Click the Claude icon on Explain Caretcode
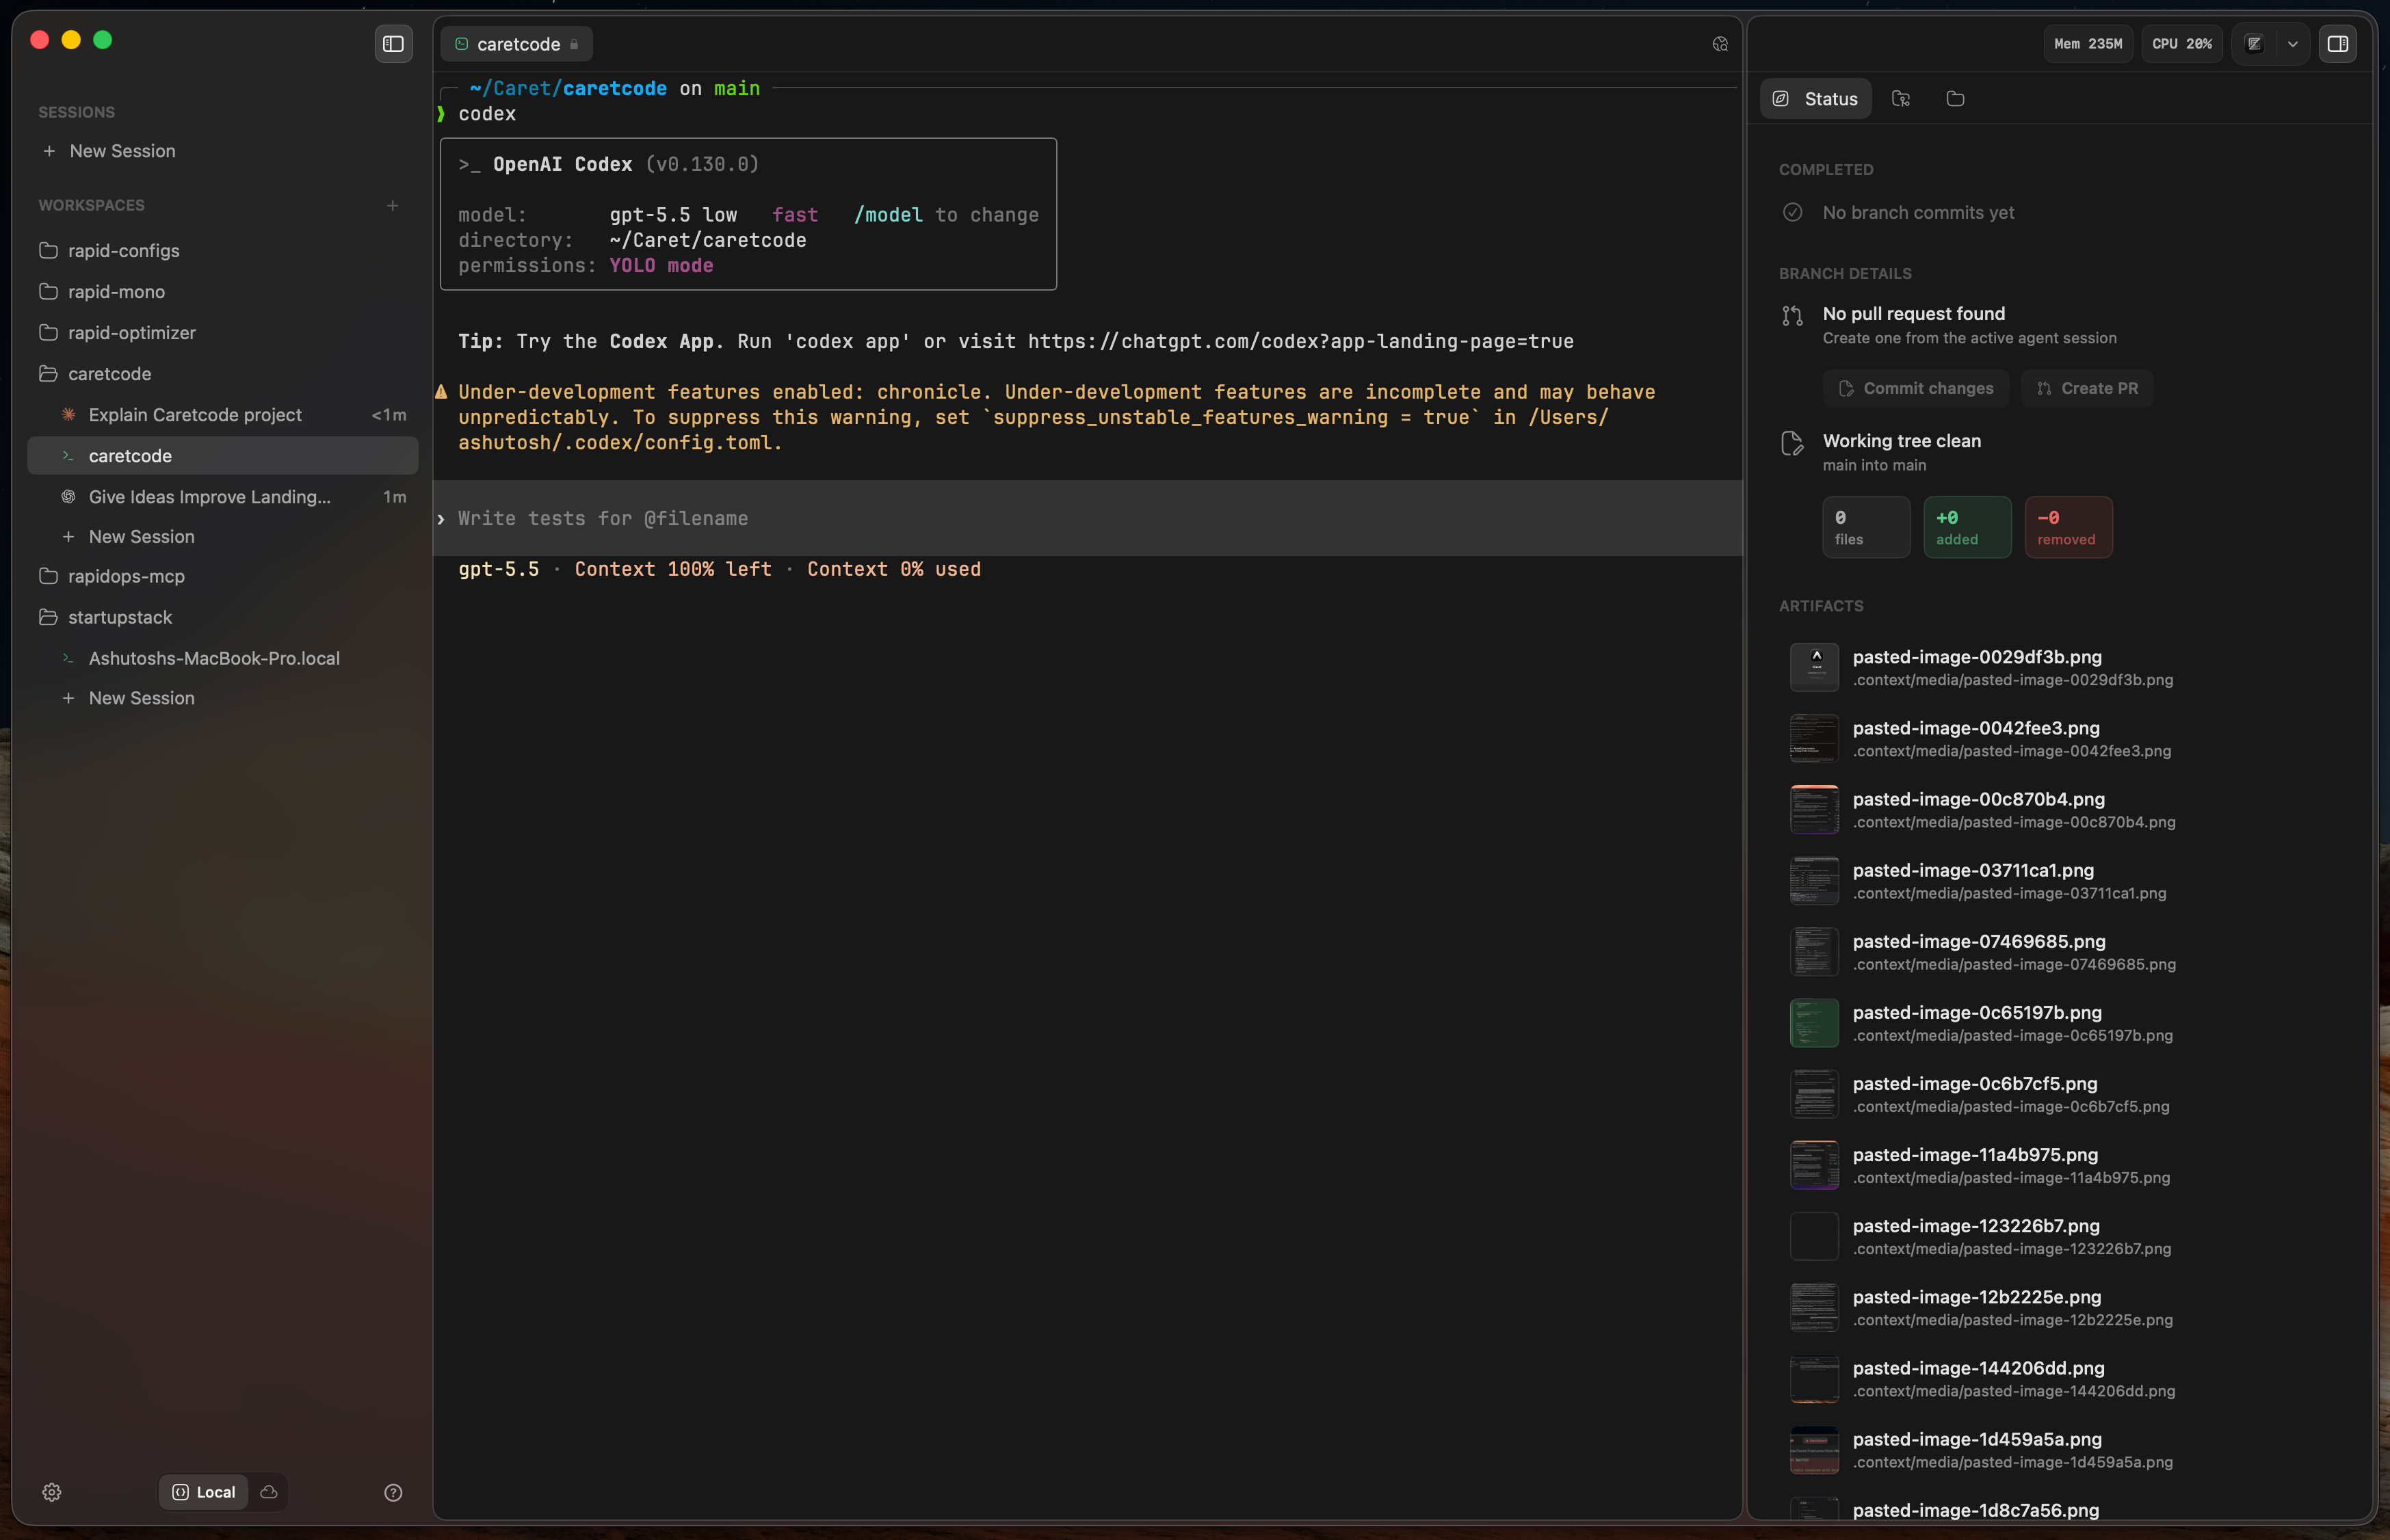2390x1540 pixels. click(x=68, y=415)
